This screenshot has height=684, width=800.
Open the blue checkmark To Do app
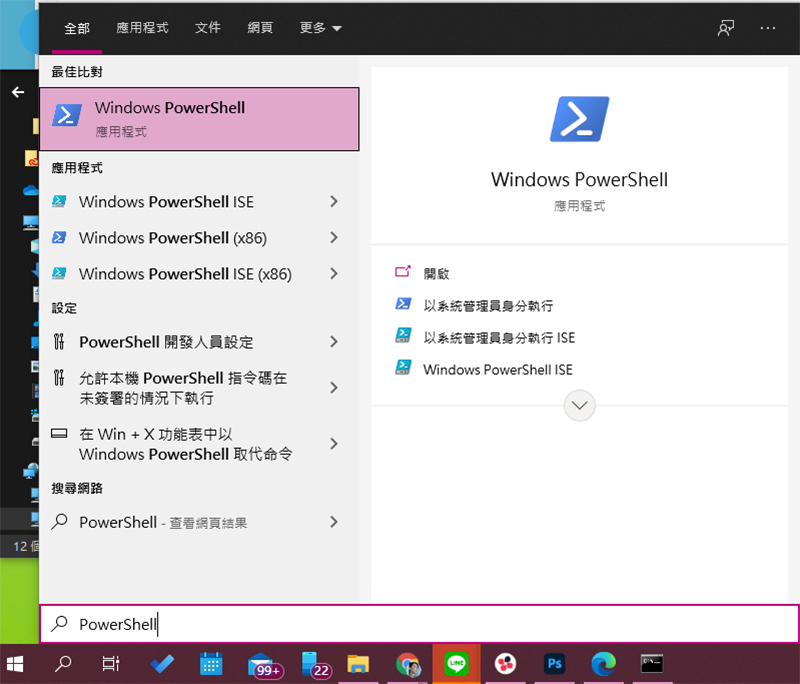tap(162, 664)
